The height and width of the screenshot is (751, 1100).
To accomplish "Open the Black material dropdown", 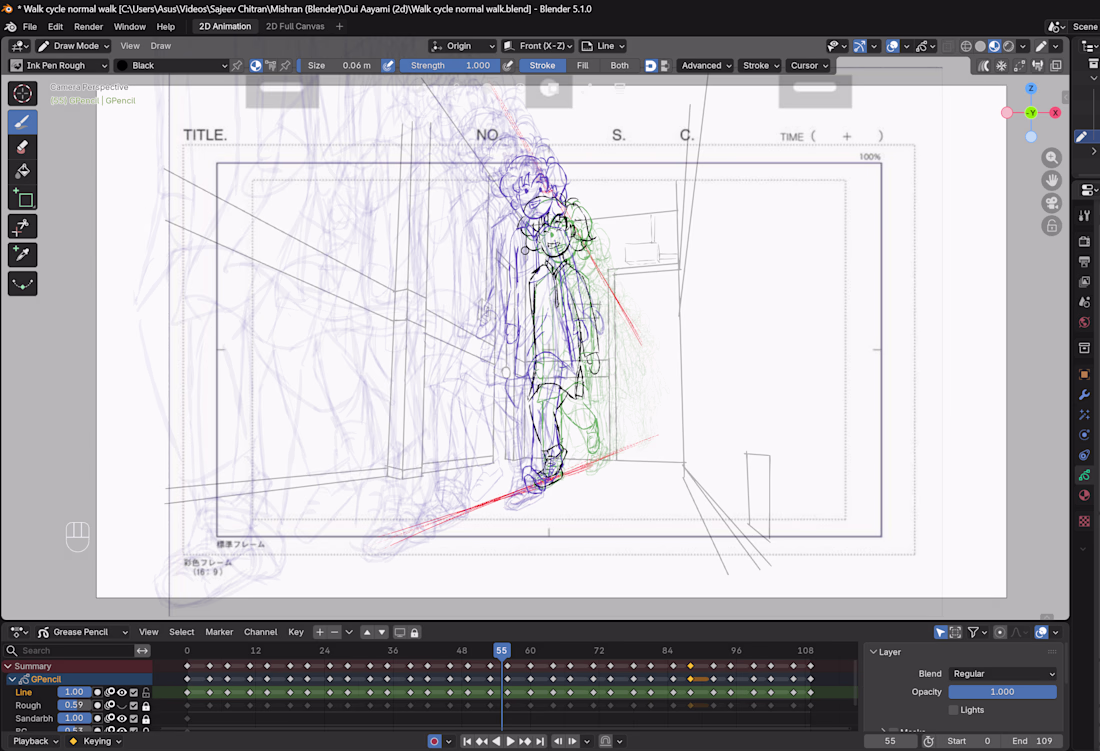I will (173, 65).
